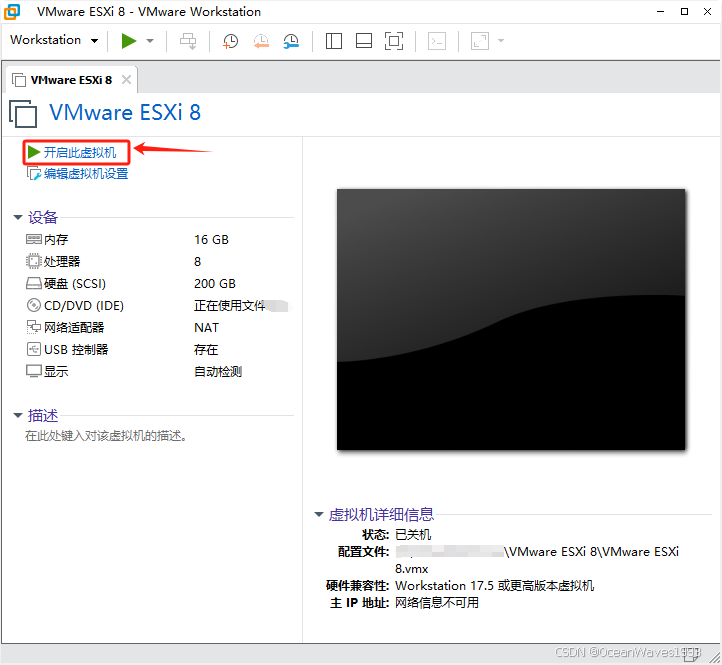Click the NAT network value

point(206,327)
